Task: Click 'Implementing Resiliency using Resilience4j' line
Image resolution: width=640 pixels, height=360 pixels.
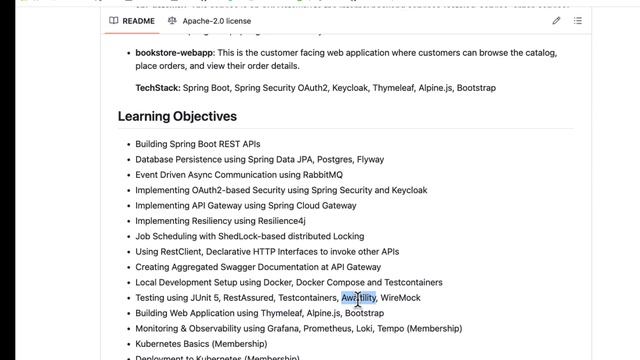Action: 220,221
